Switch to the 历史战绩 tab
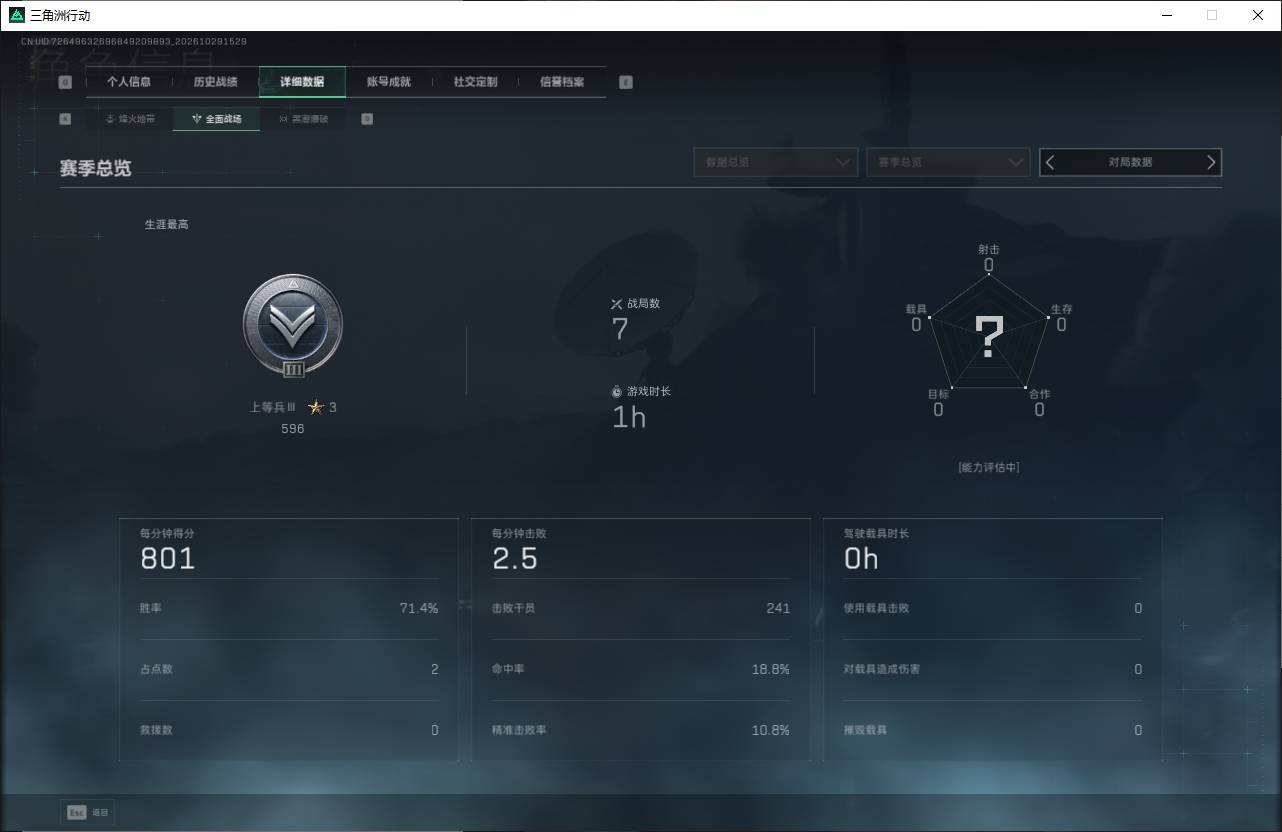 [215, 82]
